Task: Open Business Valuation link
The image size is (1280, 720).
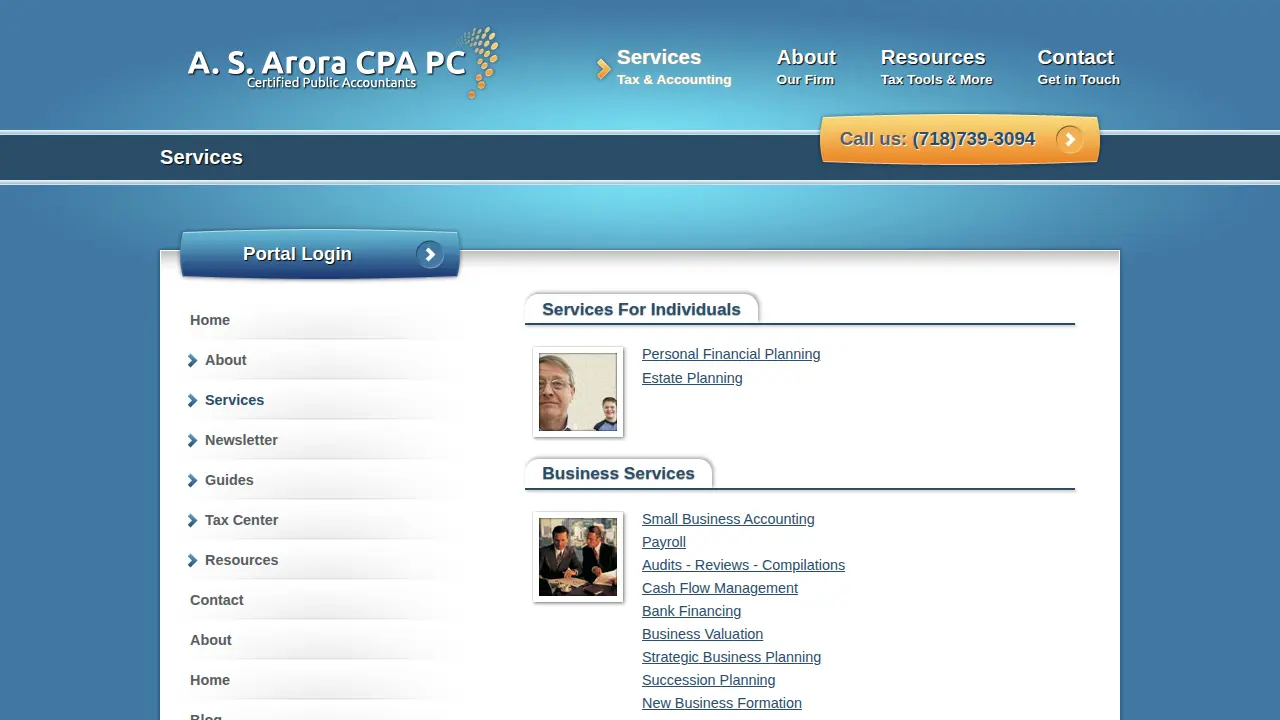Action: click(702, 634)
